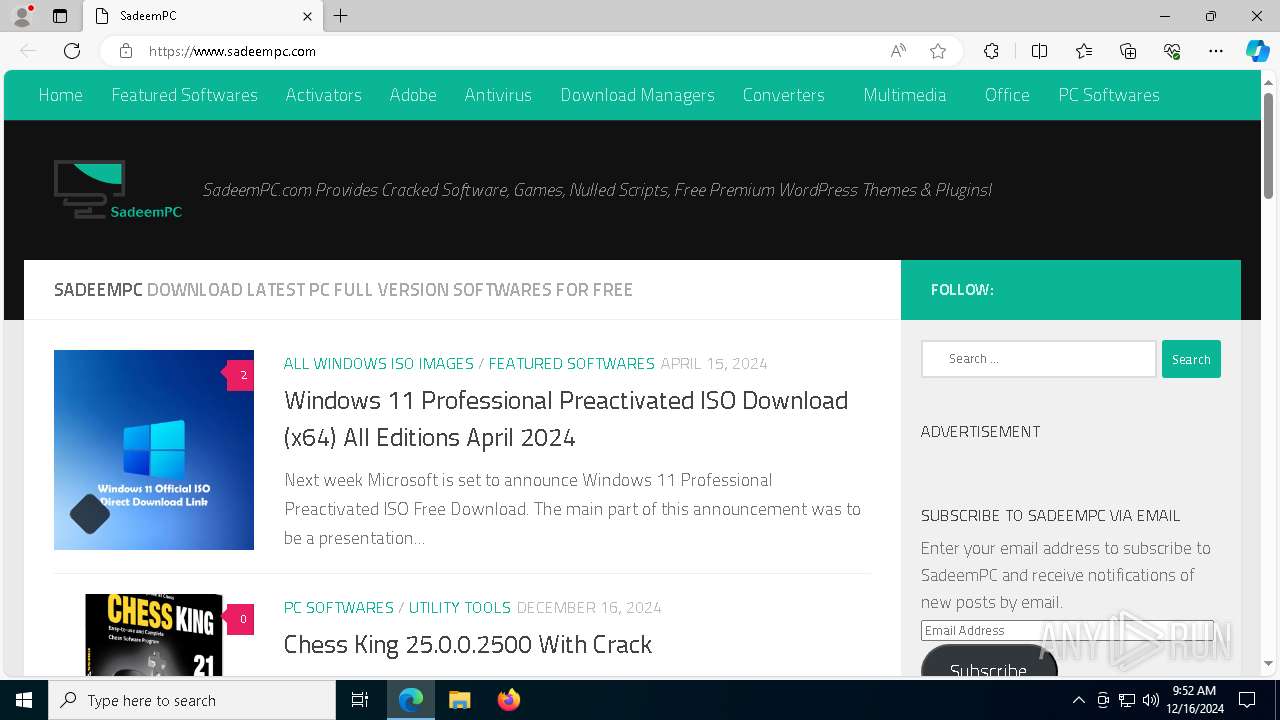Launch Firefox from taskbar
The width and height of the screenshot is (1280, 720).
pos(509,700)
